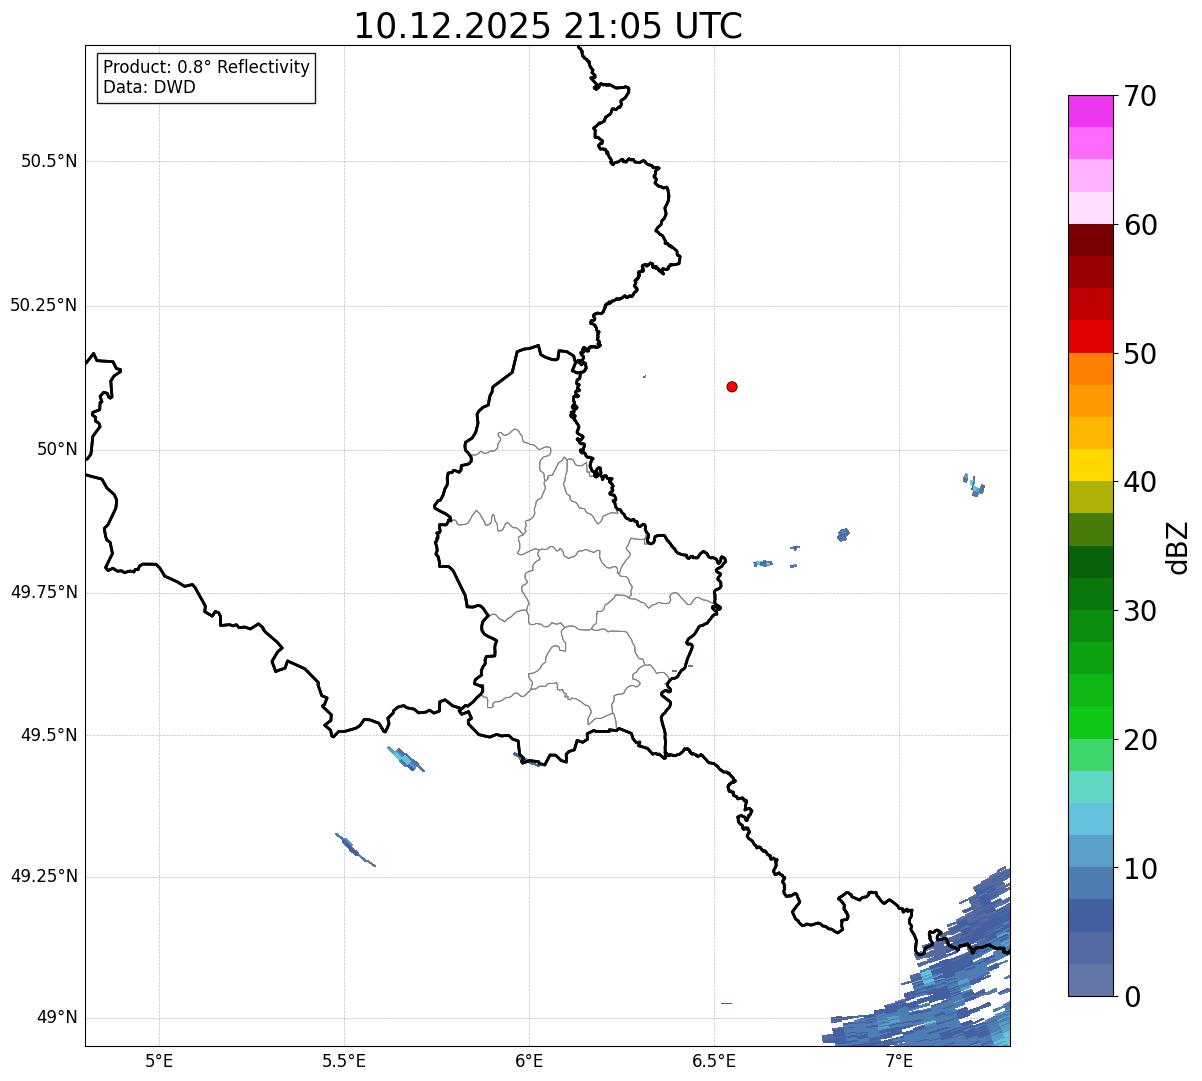The height and width of the screenshot is (1081, 1202).
Task: Click the dBZ colorbar axis label
Action: click(1178, 547)
